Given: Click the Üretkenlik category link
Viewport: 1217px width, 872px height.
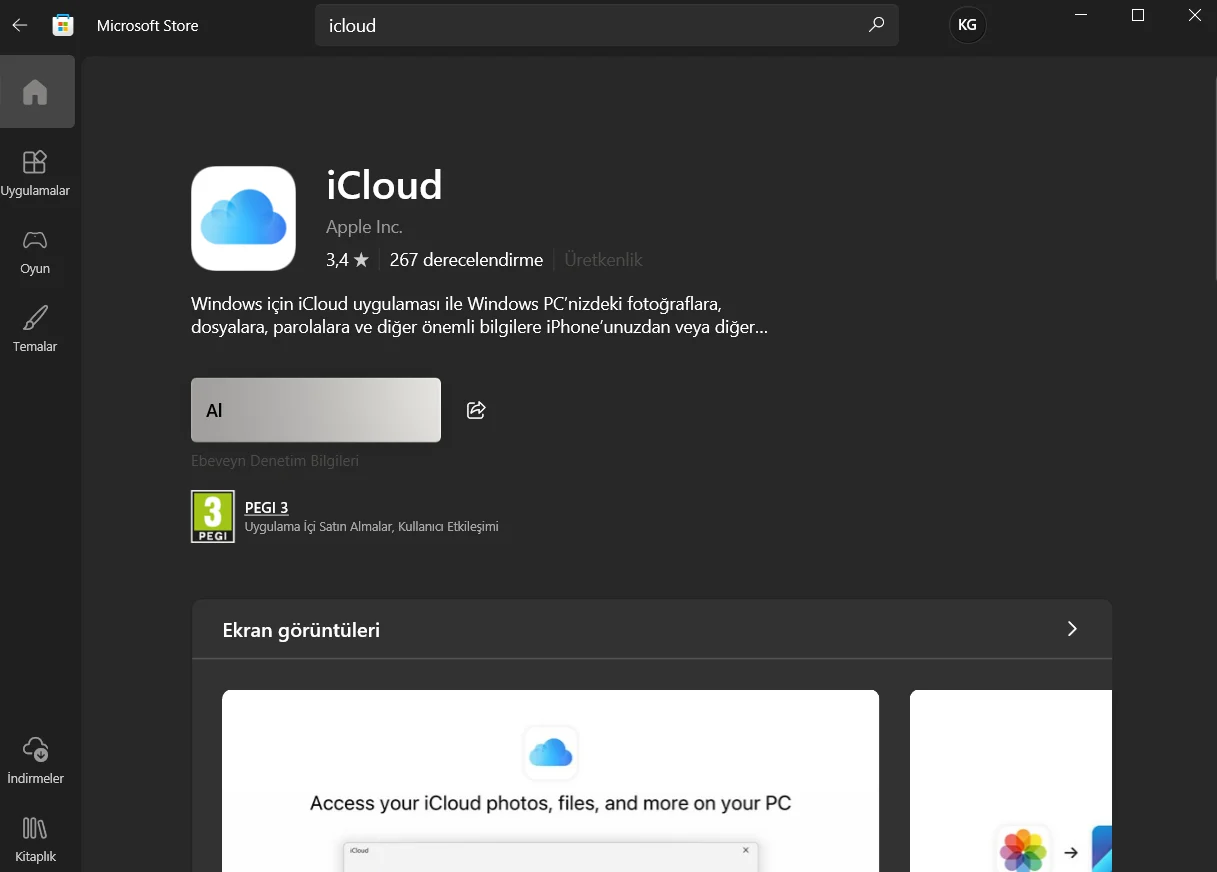Looking at the screenshot, I should point(603,260).
